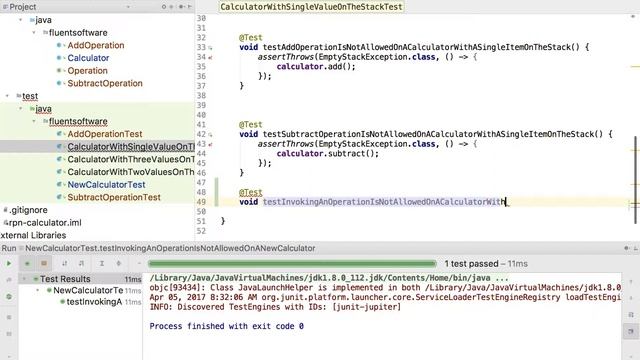Collapse the test folder node
640x360 pixels.
7,96
